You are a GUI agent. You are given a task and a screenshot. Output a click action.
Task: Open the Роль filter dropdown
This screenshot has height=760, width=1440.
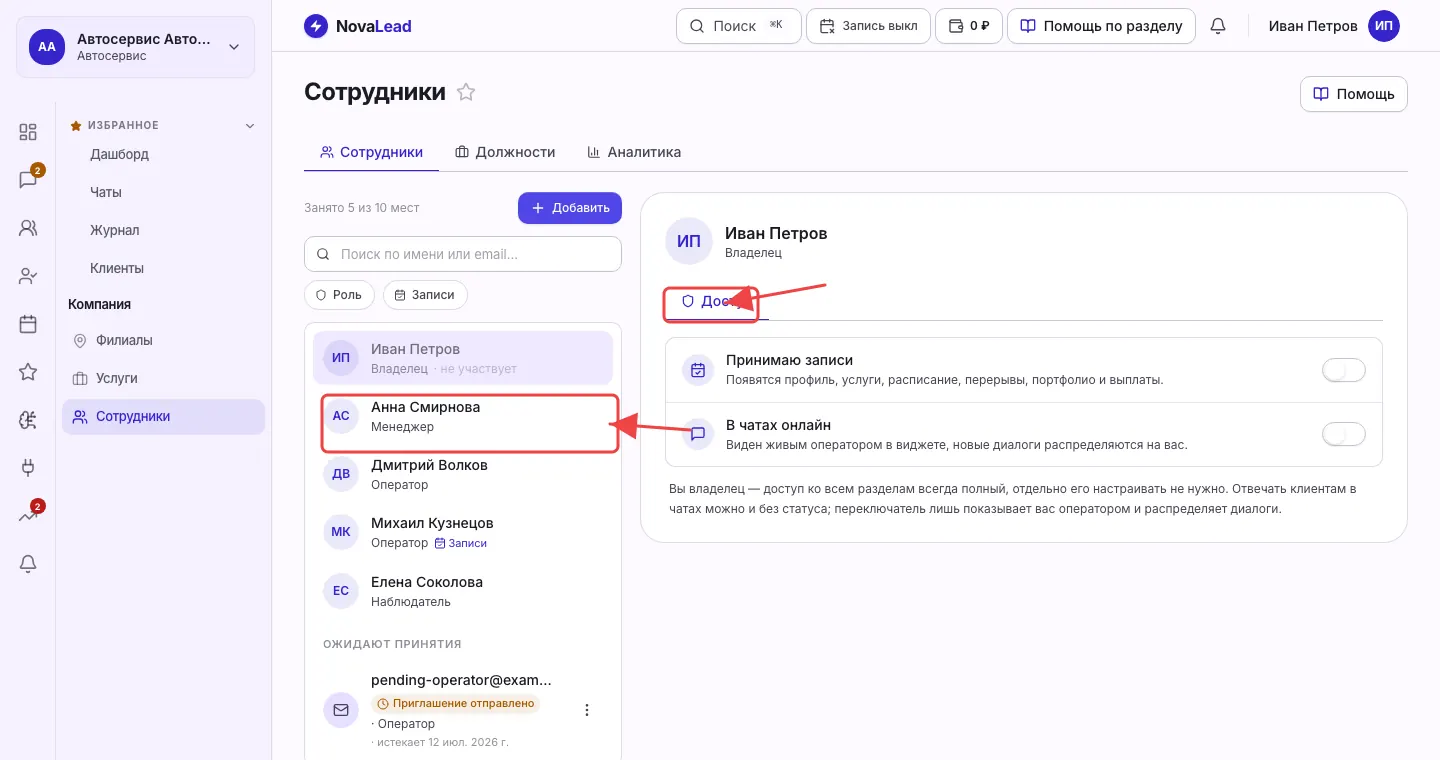coord(339,295)
